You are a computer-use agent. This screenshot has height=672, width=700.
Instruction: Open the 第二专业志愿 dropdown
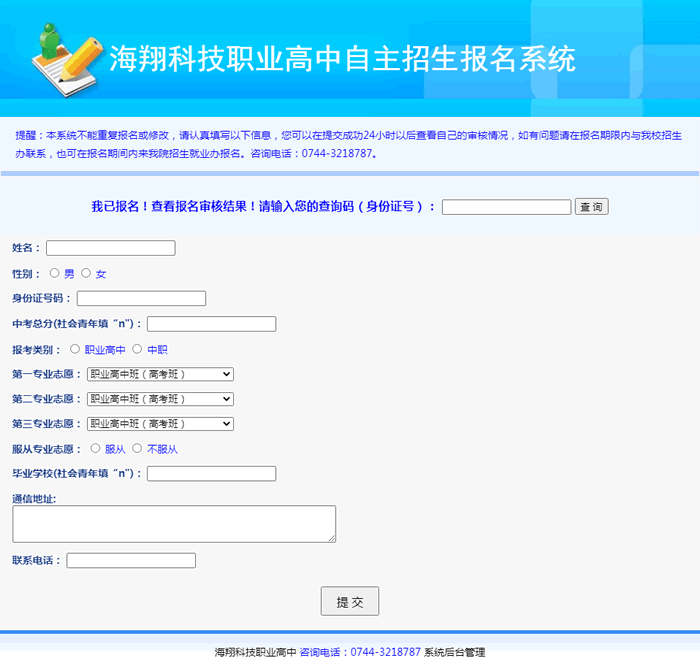(160, 399)
